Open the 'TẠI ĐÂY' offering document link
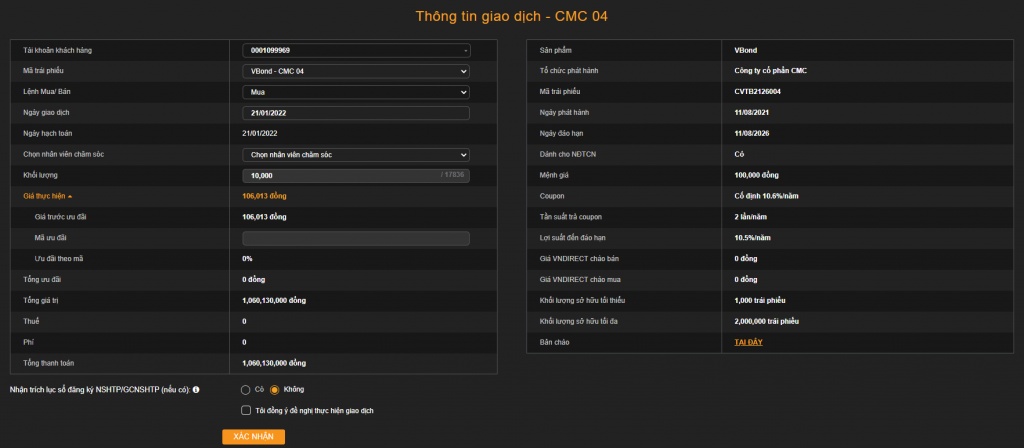Screen dimensions: 1024x448 748,342
